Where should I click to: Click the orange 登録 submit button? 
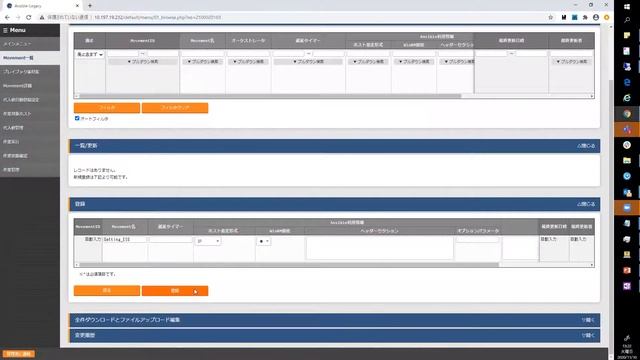click(x=175, y=291)
